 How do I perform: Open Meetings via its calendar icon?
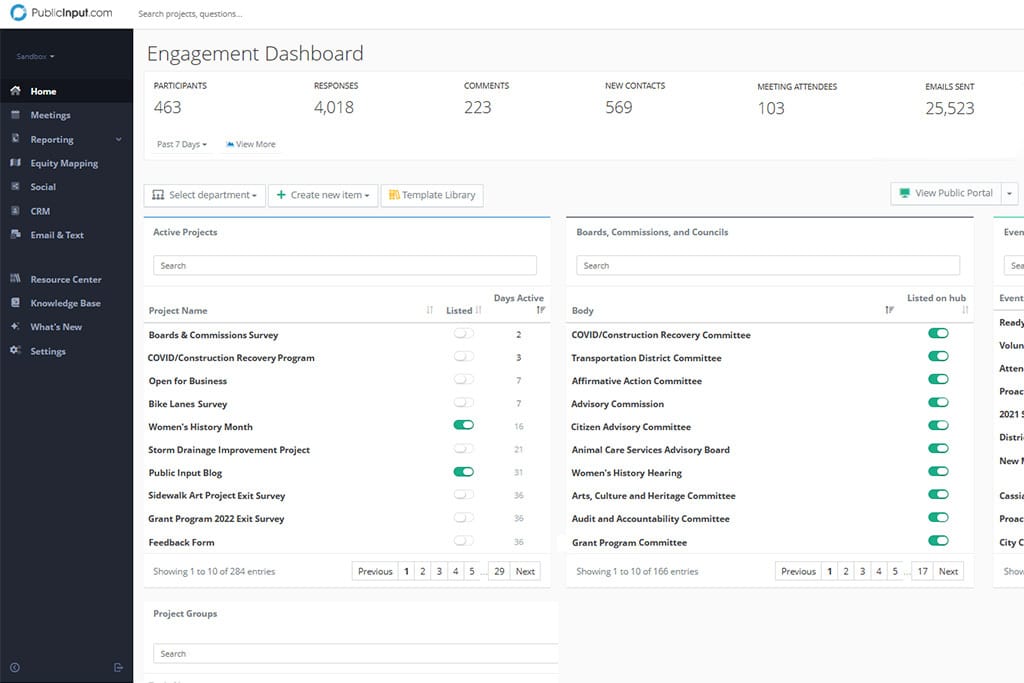click(x=15, y=115)
